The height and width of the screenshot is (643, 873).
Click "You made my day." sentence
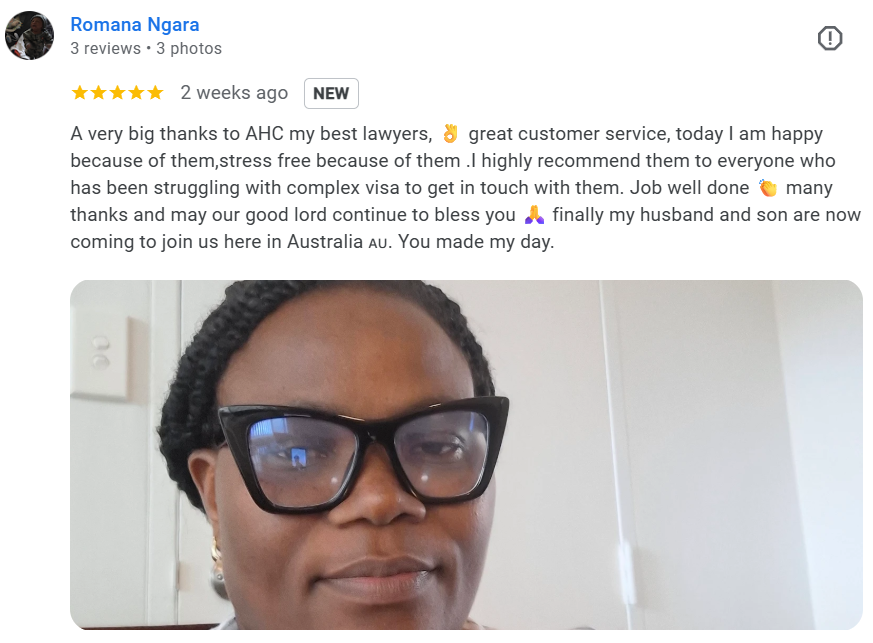476,242
